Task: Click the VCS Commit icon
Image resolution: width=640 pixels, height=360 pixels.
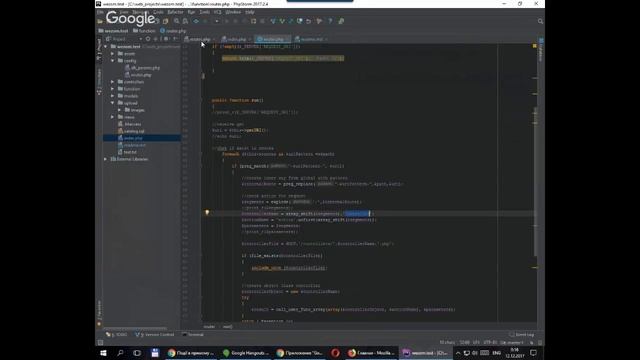Action: pos(282,21)
